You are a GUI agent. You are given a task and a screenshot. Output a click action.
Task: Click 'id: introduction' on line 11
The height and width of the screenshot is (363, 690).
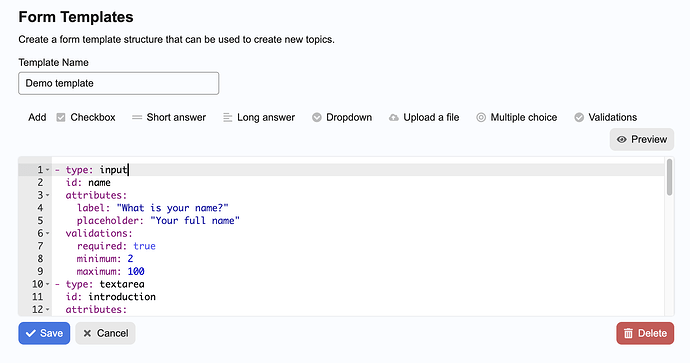coord(110,297)
